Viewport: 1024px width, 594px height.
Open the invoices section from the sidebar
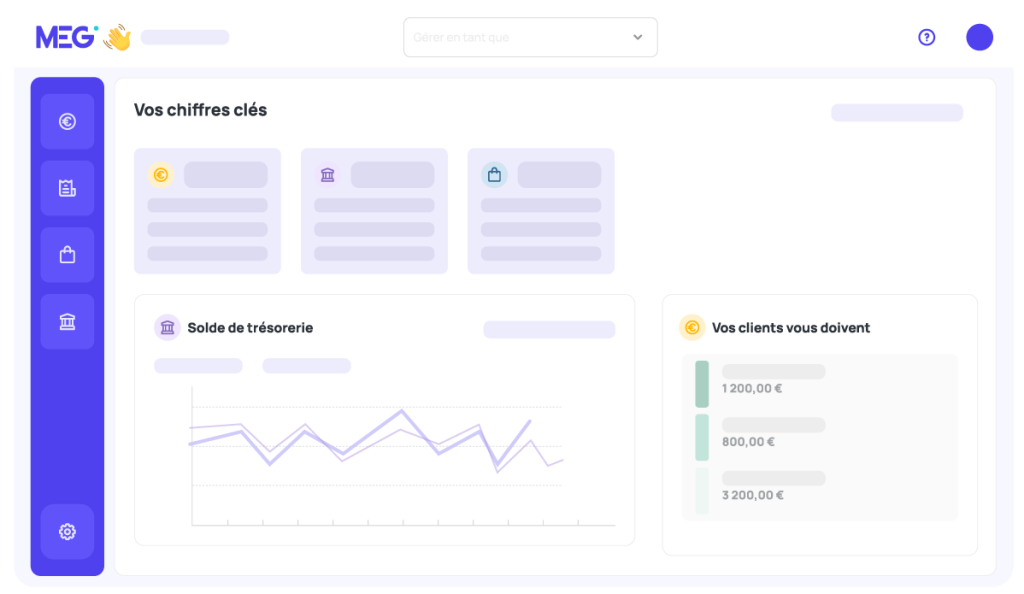click(x=67, y=187)
